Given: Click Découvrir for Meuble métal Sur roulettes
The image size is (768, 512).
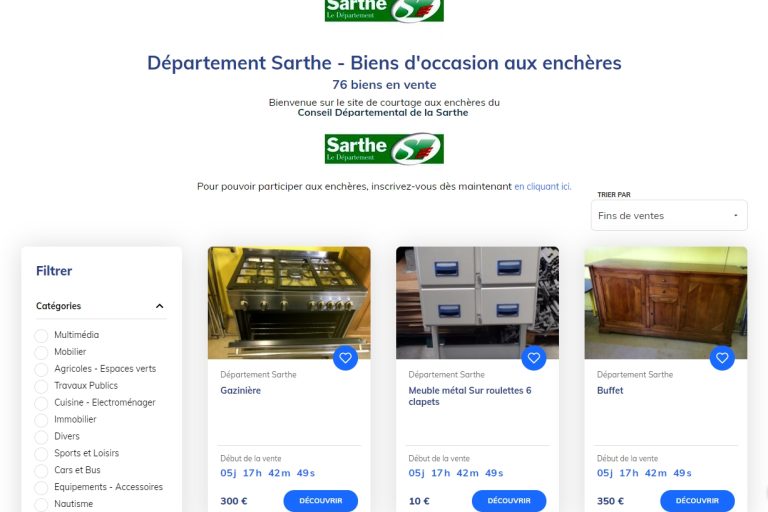Looking at the screenshot, I should (x=509, y=501).
